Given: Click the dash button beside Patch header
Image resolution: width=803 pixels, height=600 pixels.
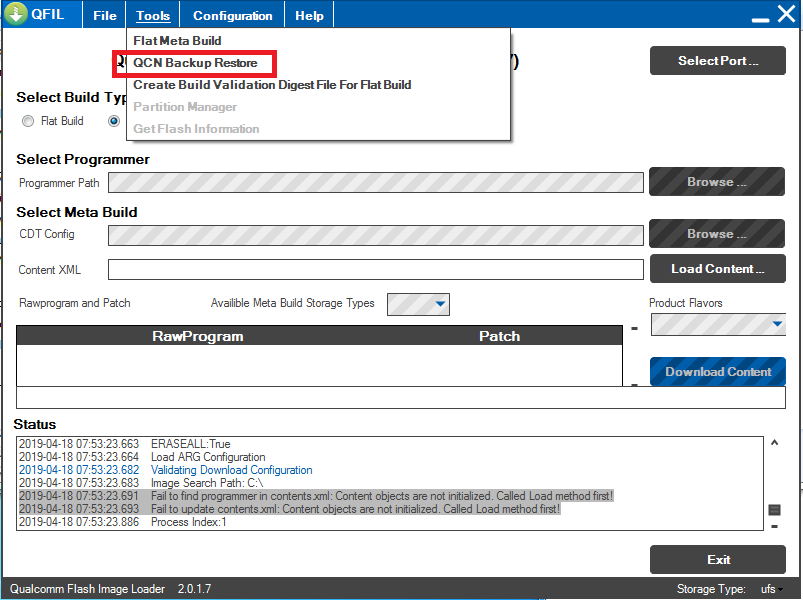Looking at the screenshot, I should [634, 328].
